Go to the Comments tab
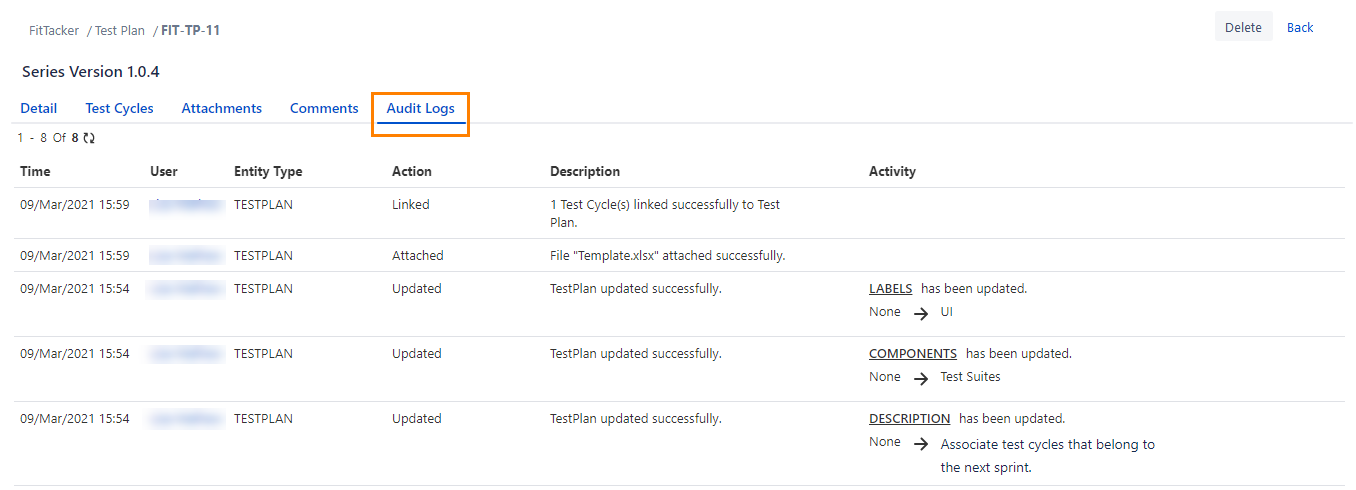Viewport: 1356px width, 490px height. (324, 108)
